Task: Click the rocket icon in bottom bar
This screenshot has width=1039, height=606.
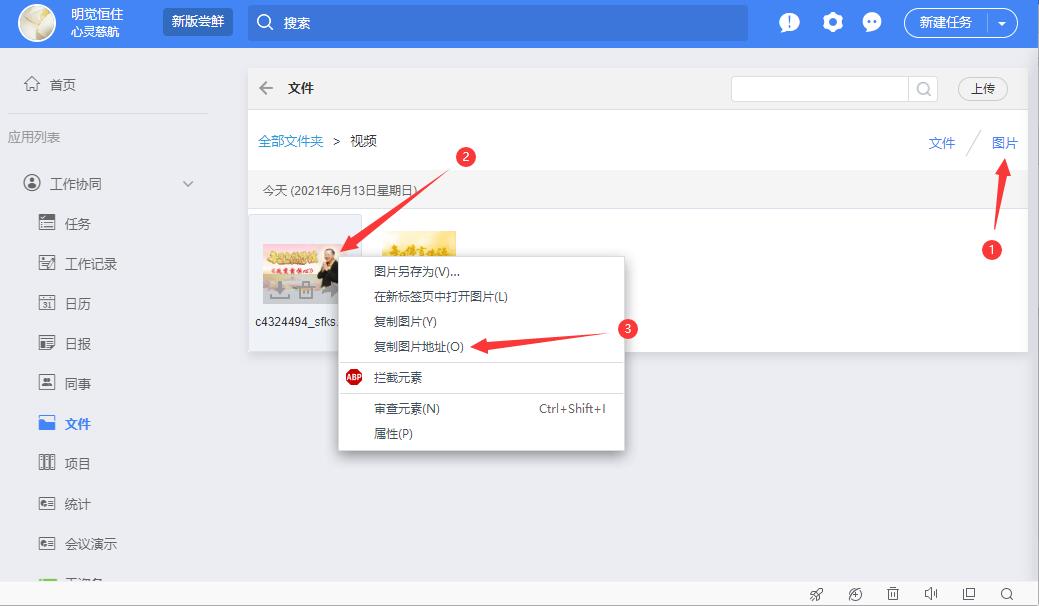Action: pos(816,594)
